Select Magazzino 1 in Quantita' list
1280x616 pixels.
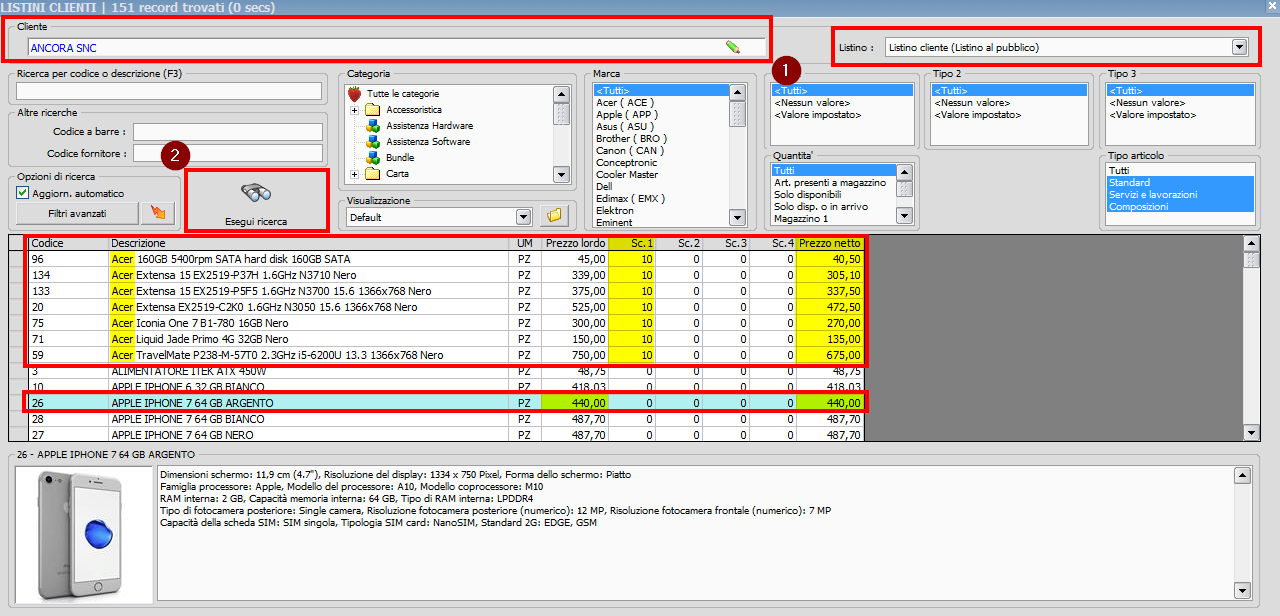coord(801,218)
